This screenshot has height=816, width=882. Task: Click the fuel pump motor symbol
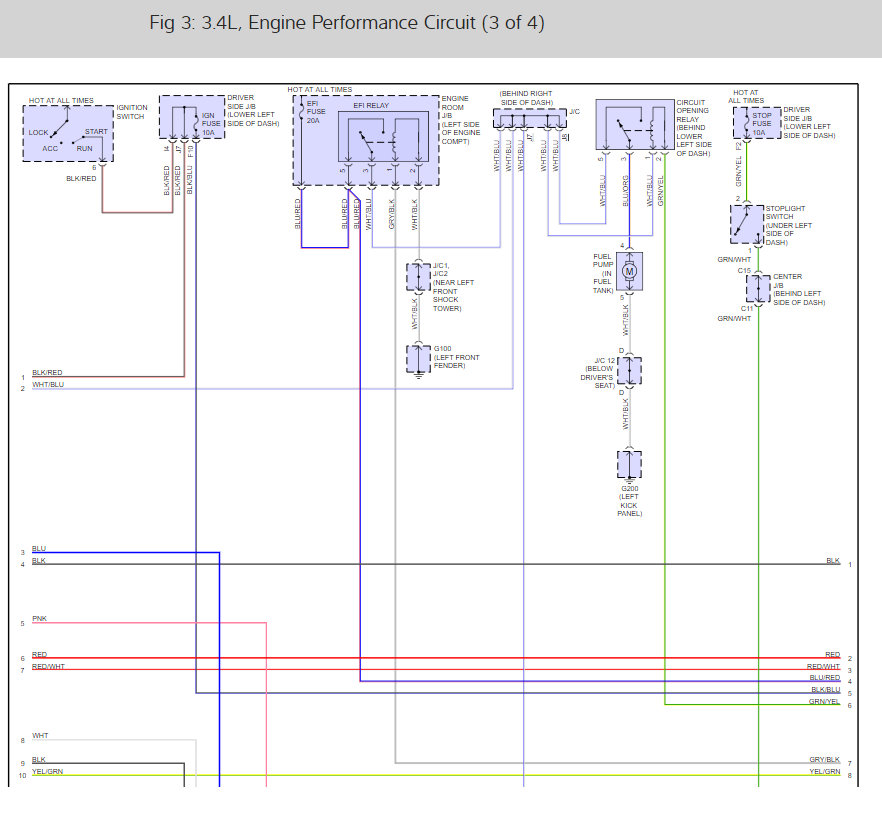click(x=629, y=270)
